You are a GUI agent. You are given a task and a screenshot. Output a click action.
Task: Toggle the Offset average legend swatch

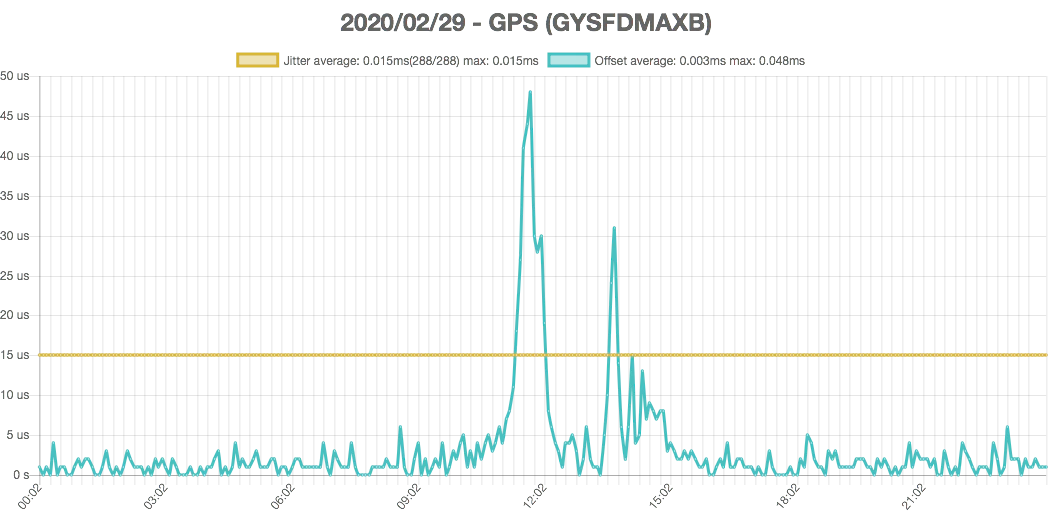[x=569, y=60]
